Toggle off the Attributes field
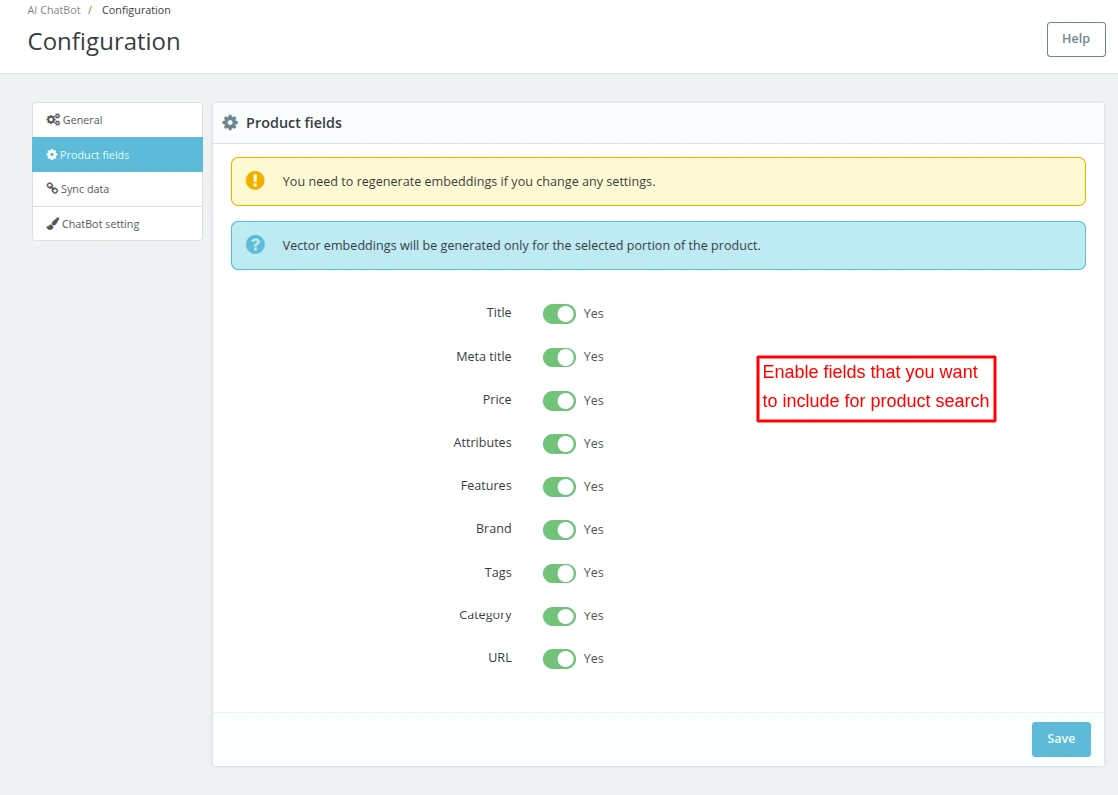 560,443
